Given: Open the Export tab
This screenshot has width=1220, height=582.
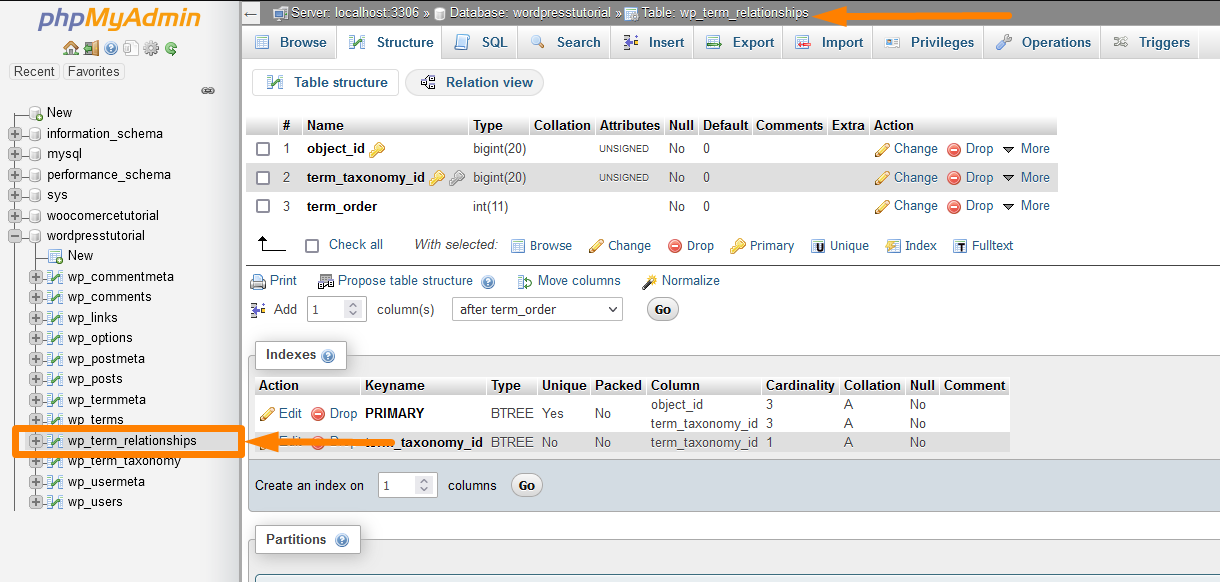Looking at the screenshot, I should coord(740,42).
